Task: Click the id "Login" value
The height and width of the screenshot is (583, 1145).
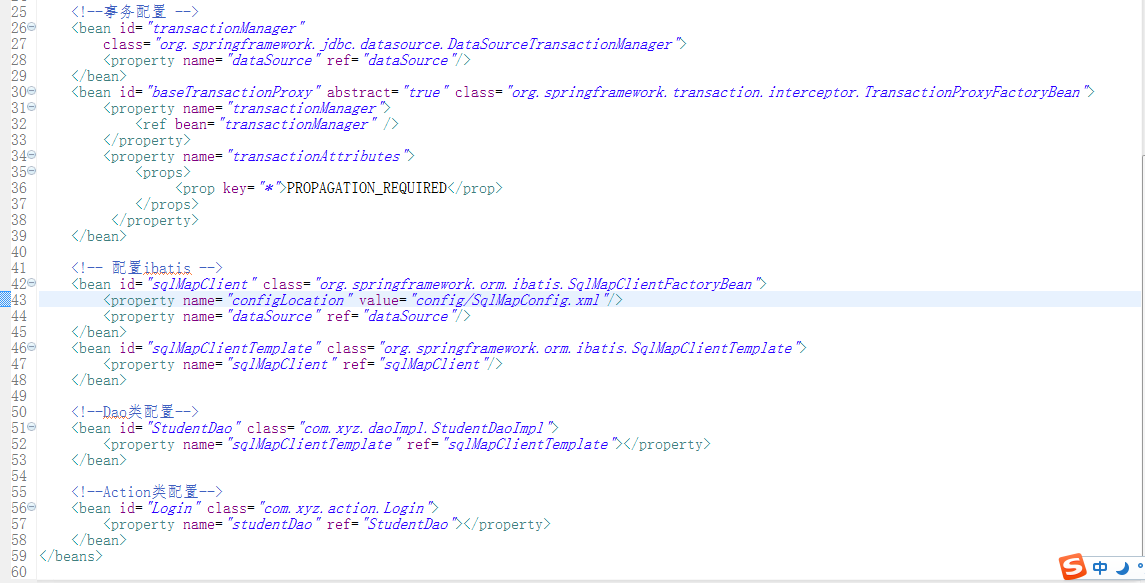Action: [x=174, y=508]
